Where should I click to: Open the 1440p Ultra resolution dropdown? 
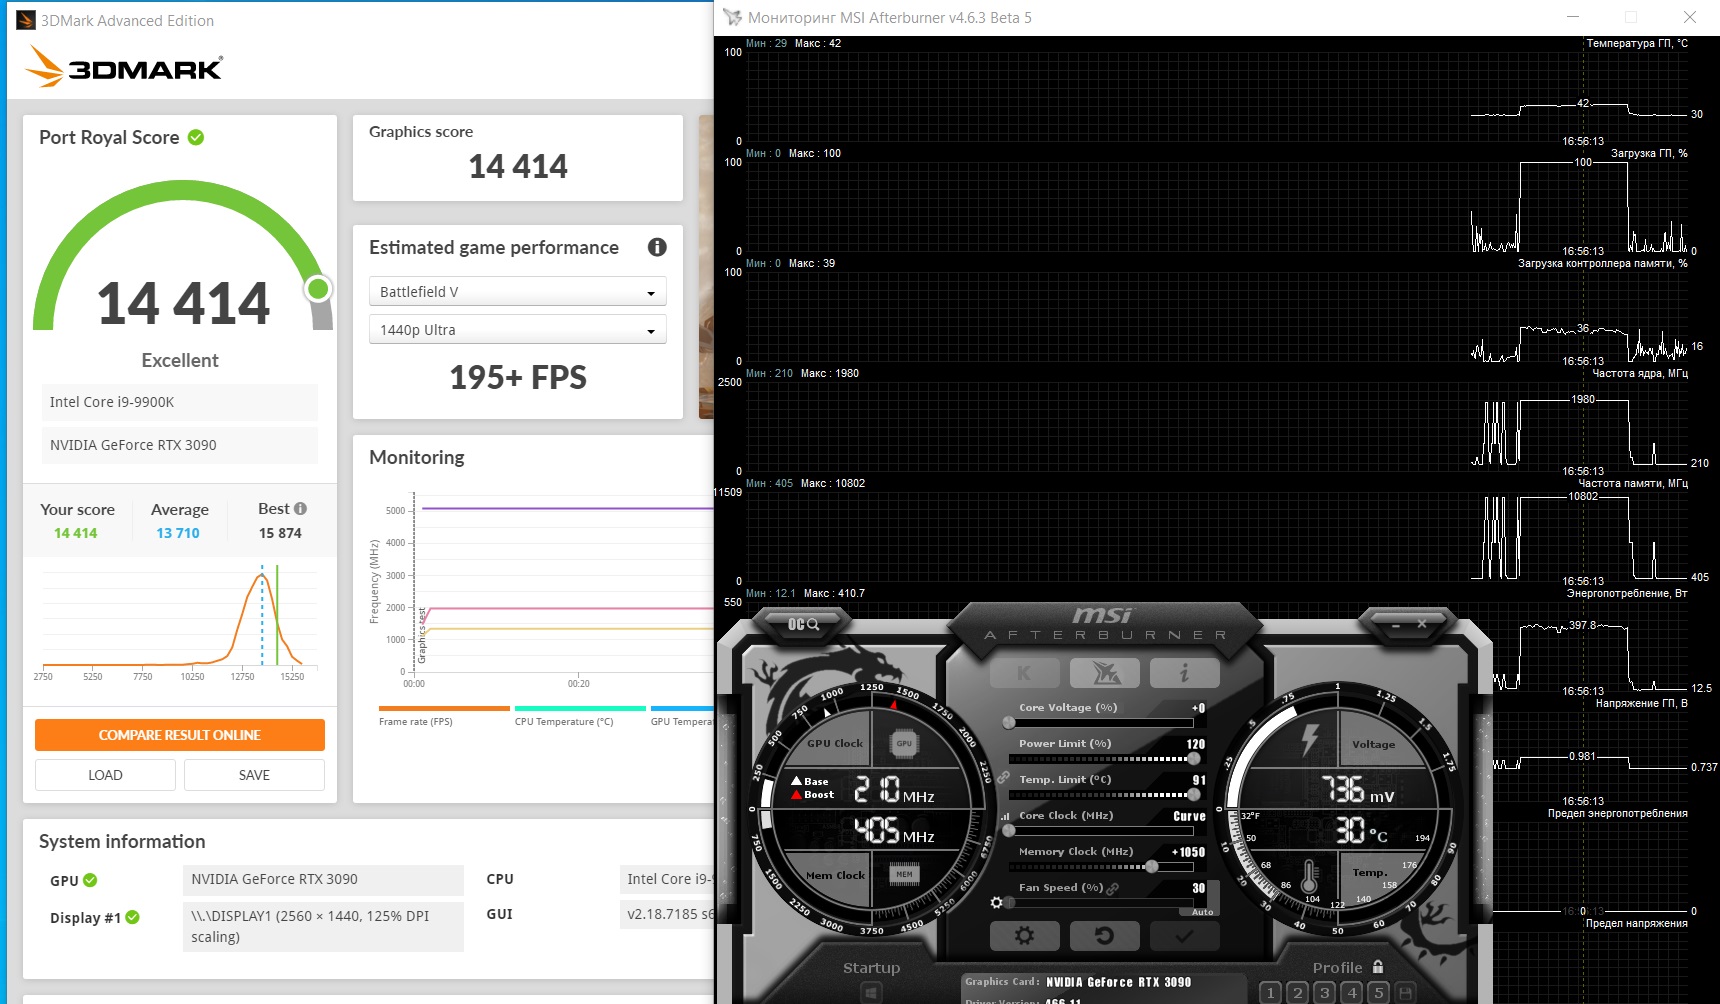click(518, 330)
